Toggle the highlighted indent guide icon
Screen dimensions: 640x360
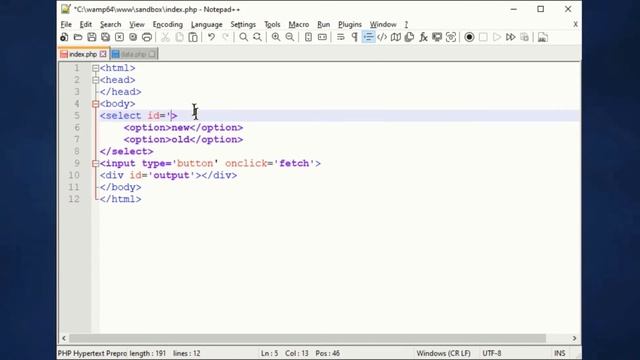(368, 37)
